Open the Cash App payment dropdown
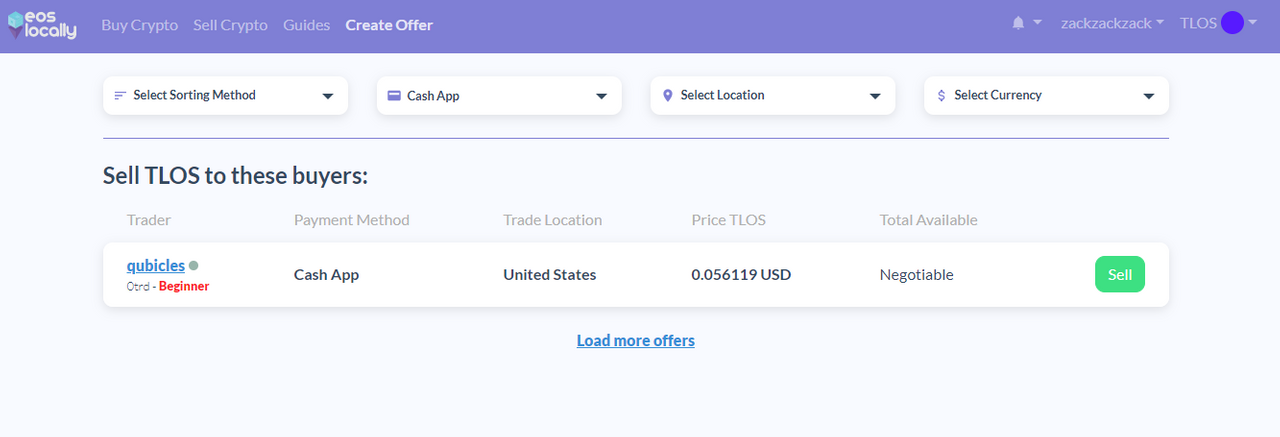This screenshot has width=1280, height=437. [499, 95]
